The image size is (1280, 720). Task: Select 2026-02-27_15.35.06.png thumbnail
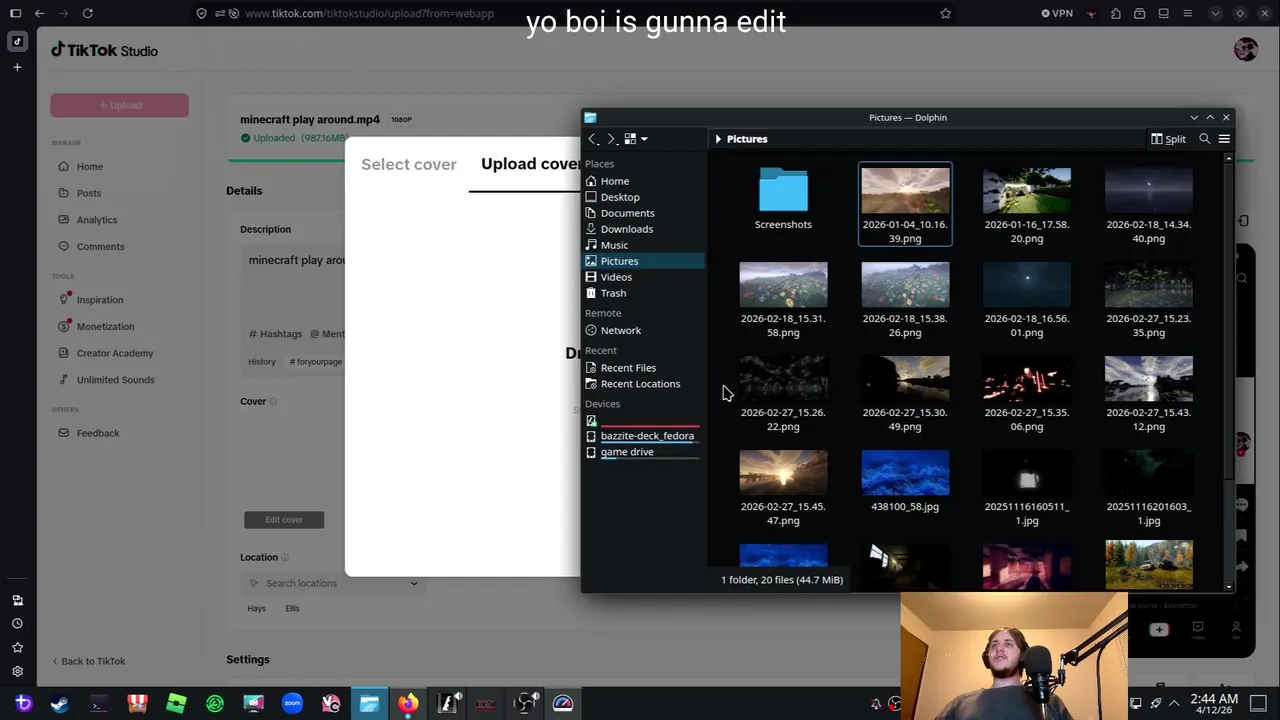tap(1027, 379)
